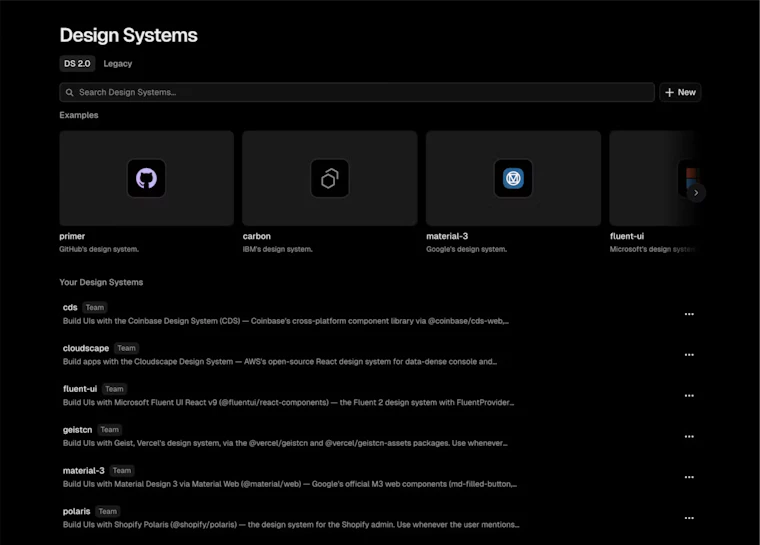Click the Team badge beside cloudscape

(x=127, y=348)
